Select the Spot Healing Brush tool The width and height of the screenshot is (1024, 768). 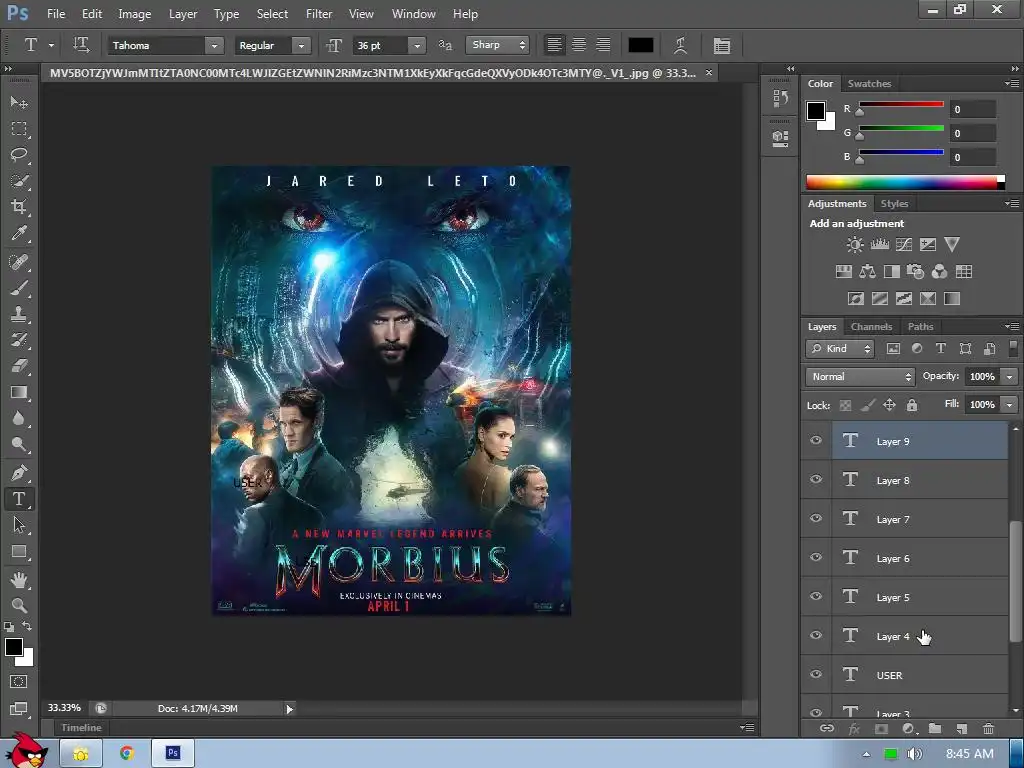tap(19, 262)
